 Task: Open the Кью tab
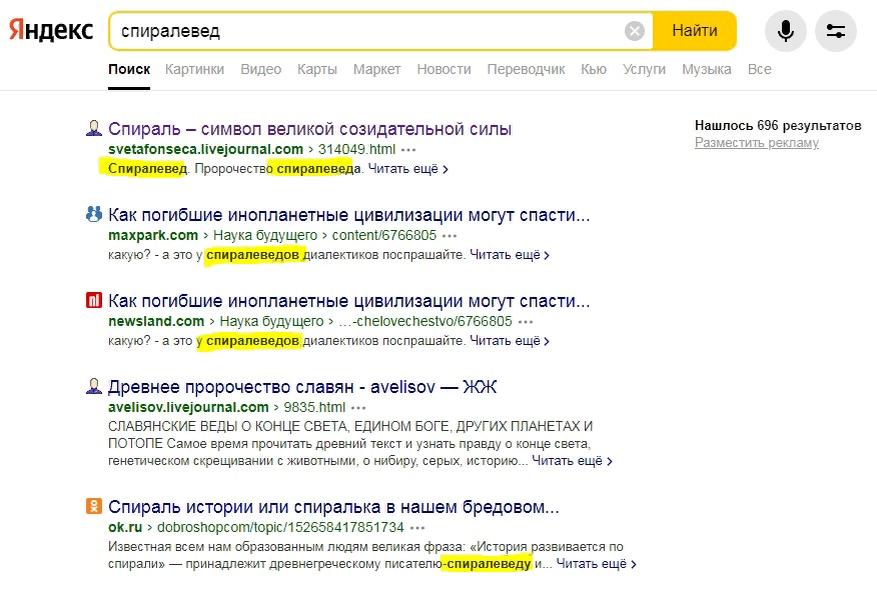pyautogui.click(x=593, y=69)
